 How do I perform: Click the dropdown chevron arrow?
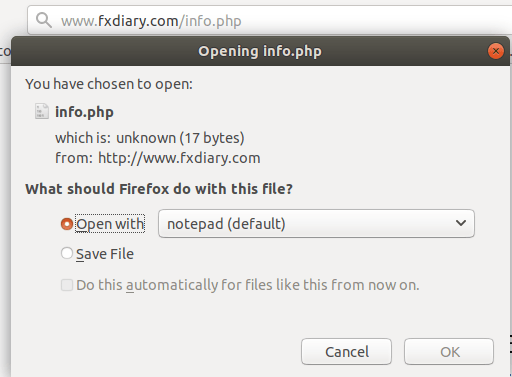pos(461,223)
